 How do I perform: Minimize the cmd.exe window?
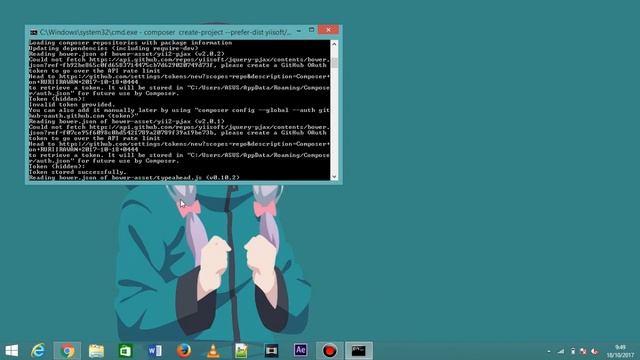click(299, 31)
